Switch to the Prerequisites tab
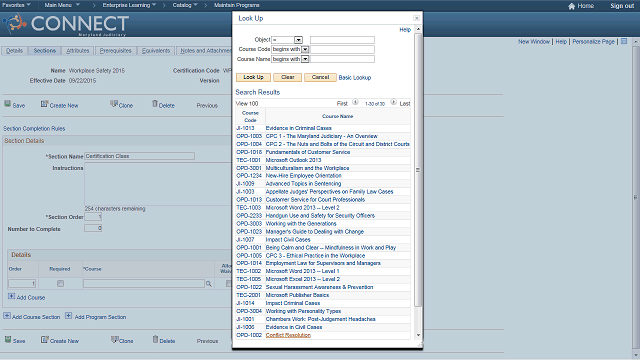Viewport: 640px width, 360px height. pyautogui.click(x=116, y=51)
